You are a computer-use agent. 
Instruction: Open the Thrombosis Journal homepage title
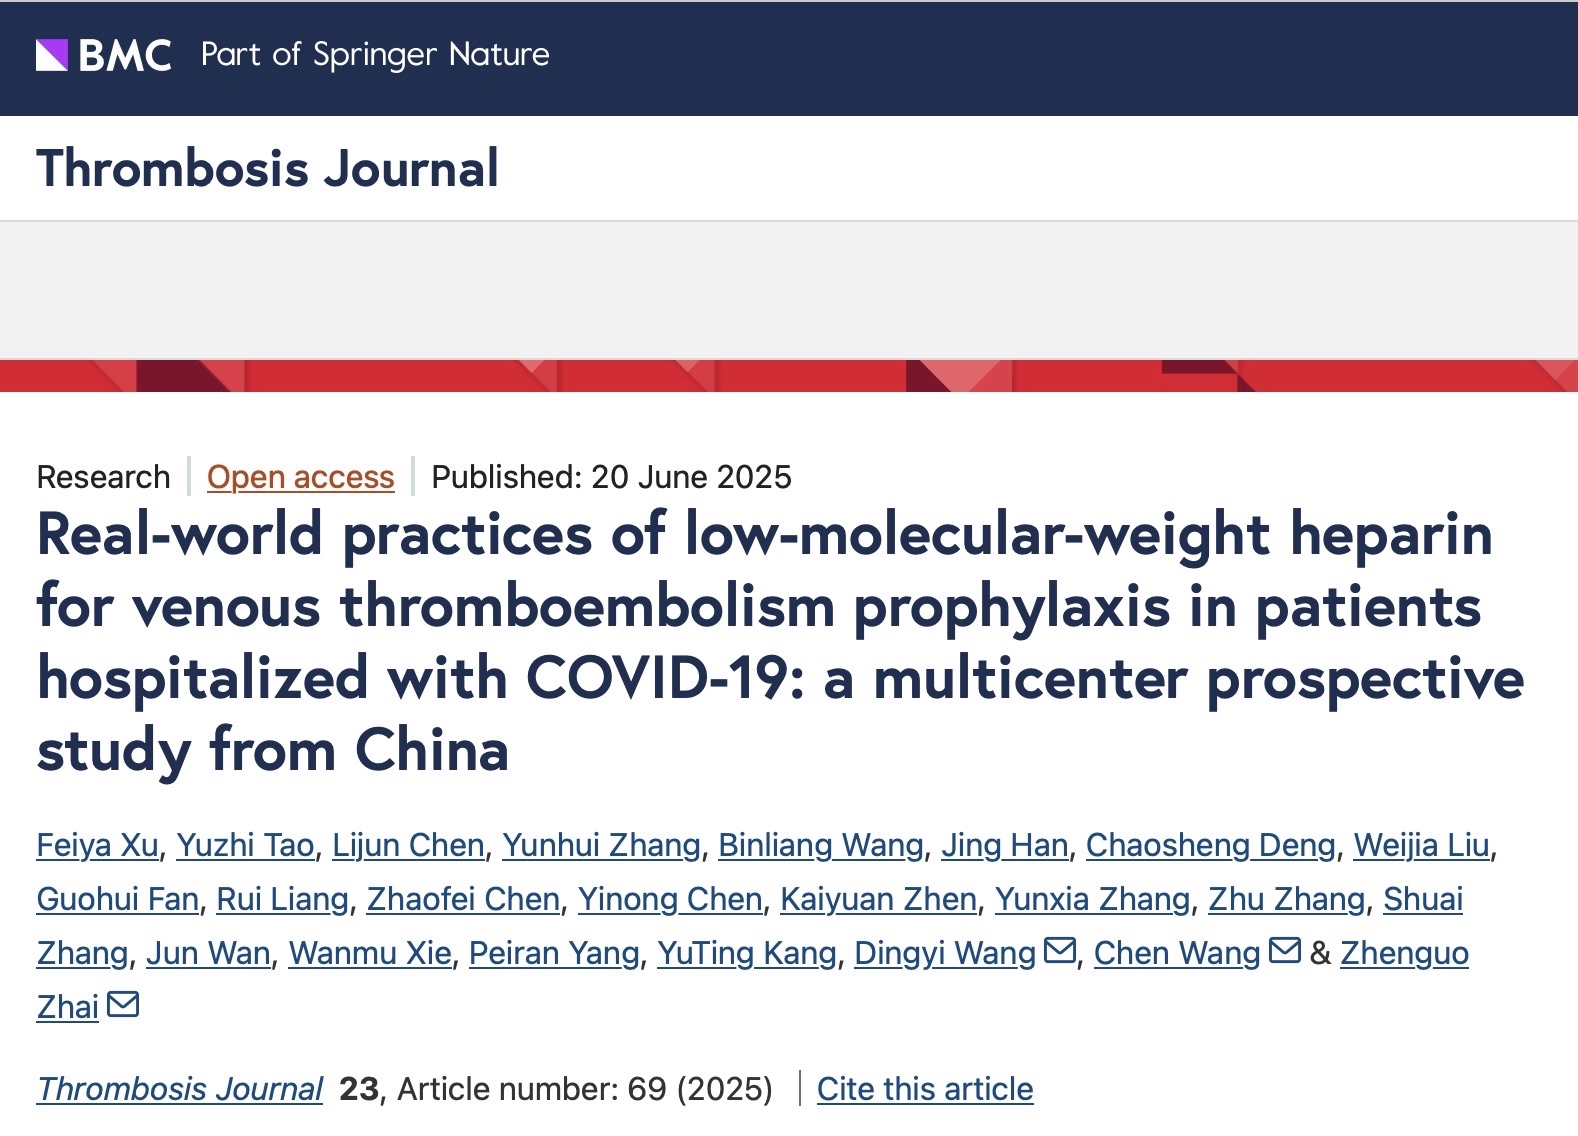coord(268,168)
